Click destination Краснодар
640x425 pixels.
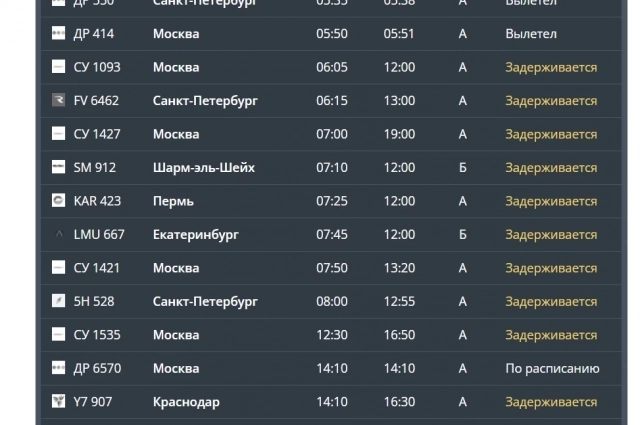pyautogui.click(x=186, y=402)
